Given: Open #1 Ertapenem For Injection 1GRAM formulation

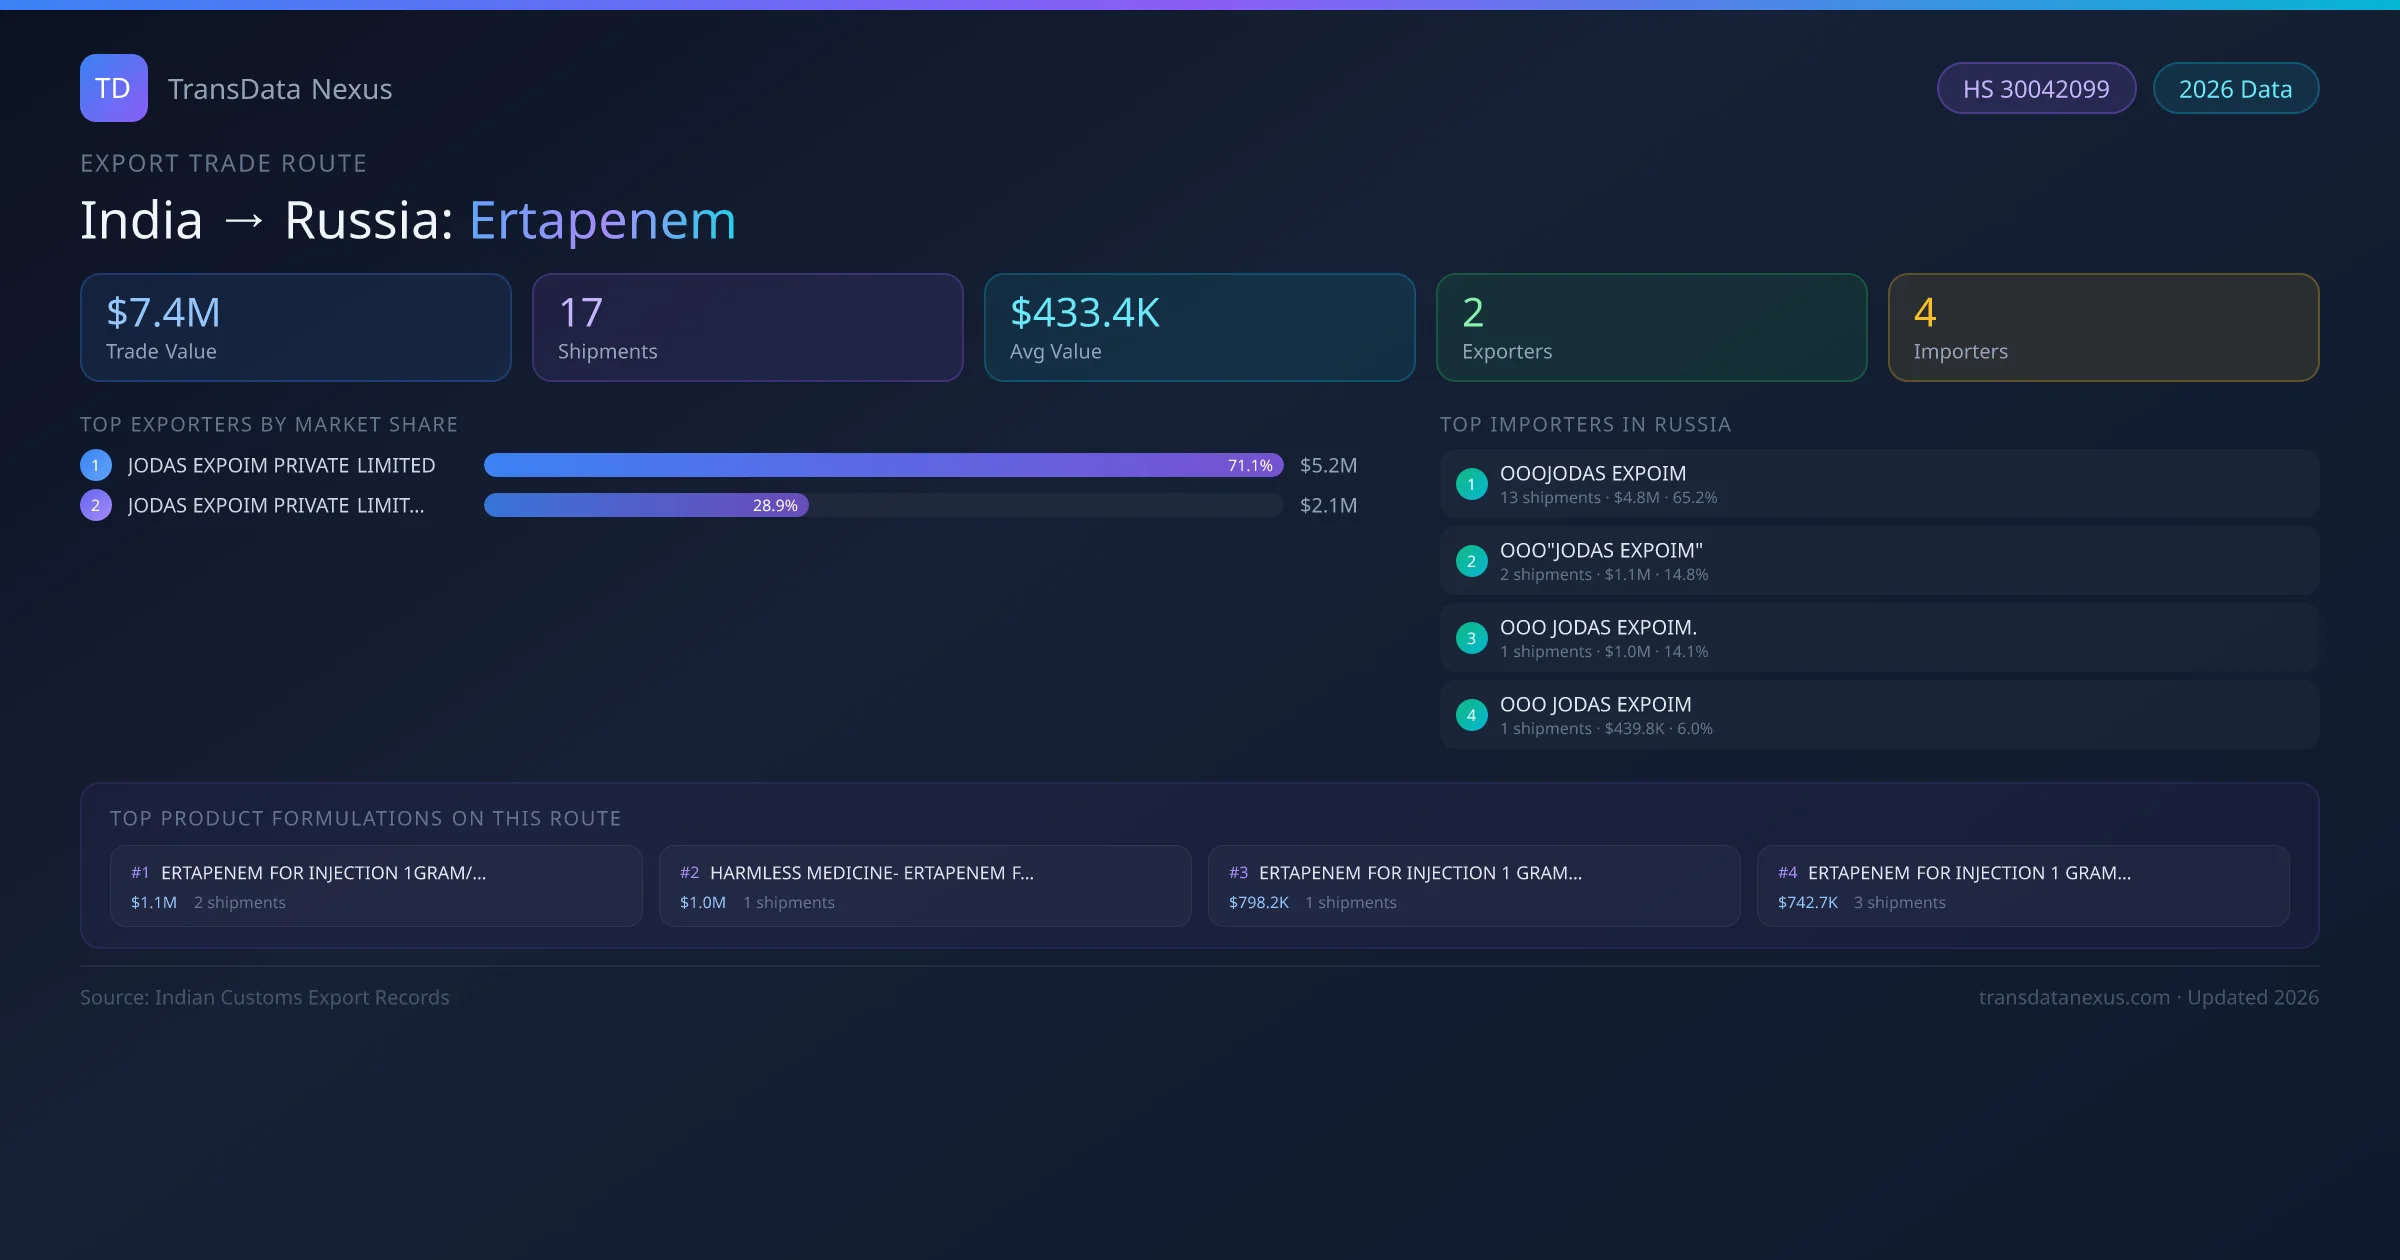Looking at the screenshot, I should coord(376,886).
